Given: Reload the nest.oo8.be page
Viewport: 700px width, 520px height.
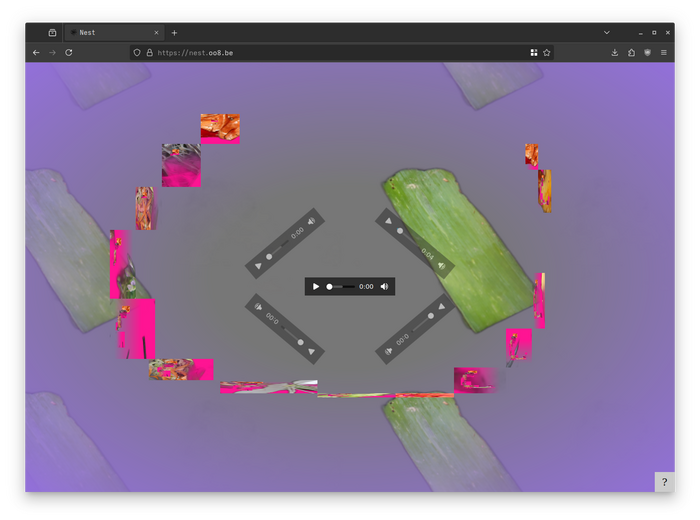Looking at the screenshot, I should pos(69,53).
